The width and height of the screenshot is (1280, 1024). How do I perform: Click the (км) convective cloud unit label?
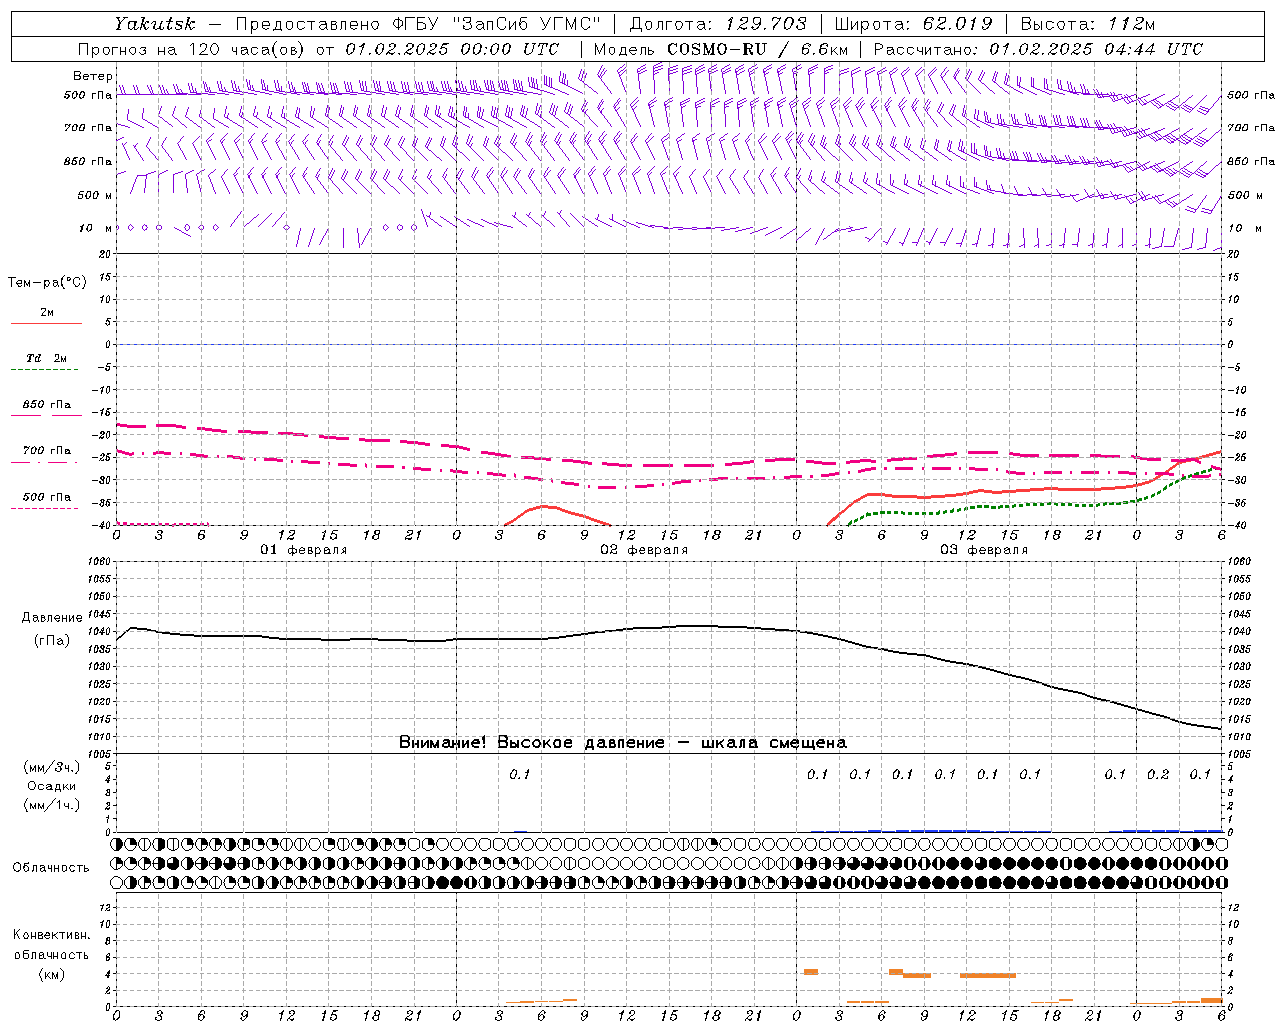[52, 974]
